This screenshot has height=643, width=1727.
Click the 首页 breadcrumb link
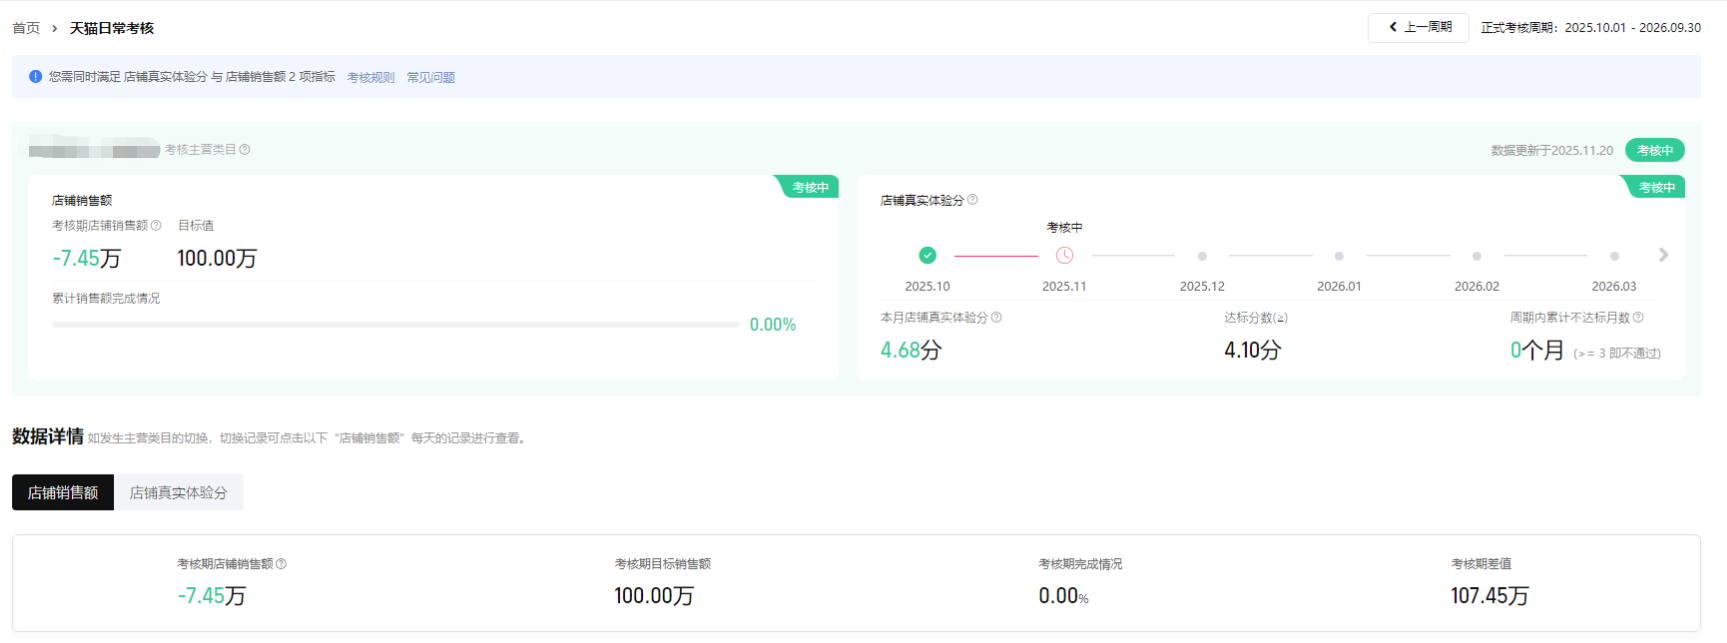tap(26, 28)
